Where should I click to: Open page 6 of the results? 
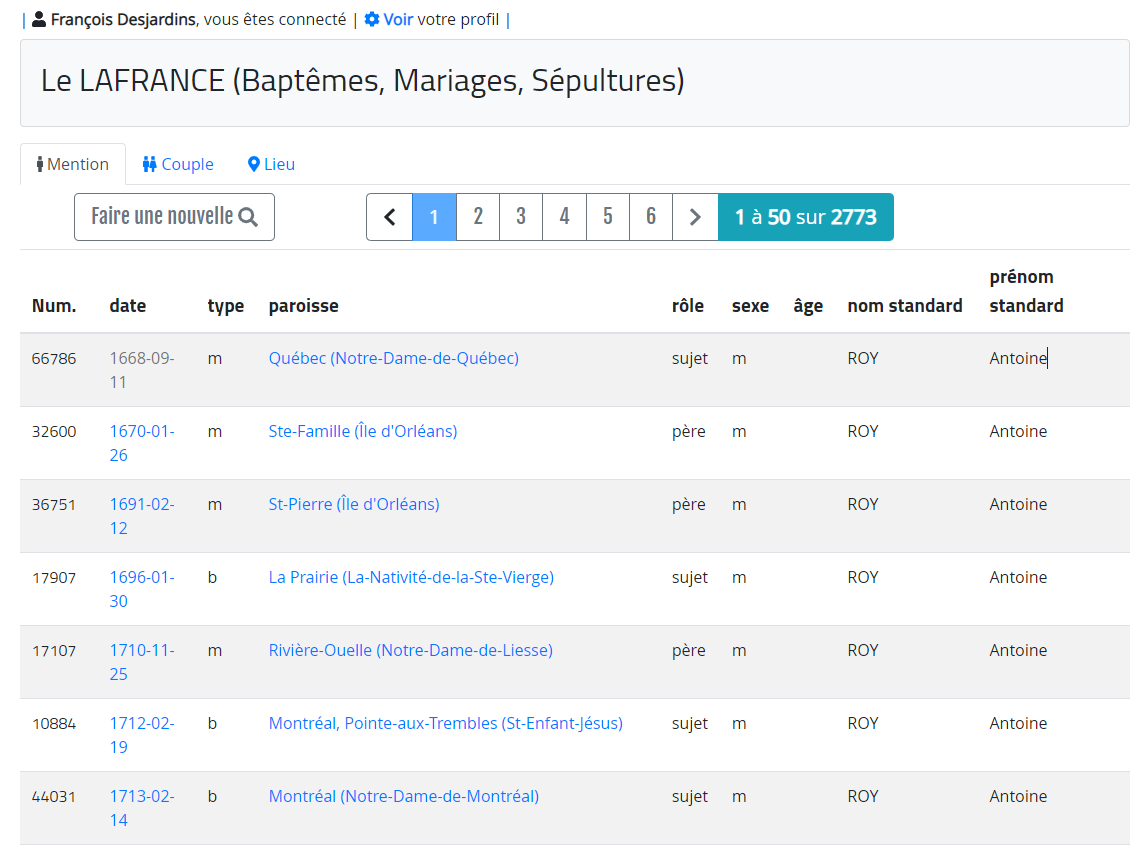[x=651, y=217]
